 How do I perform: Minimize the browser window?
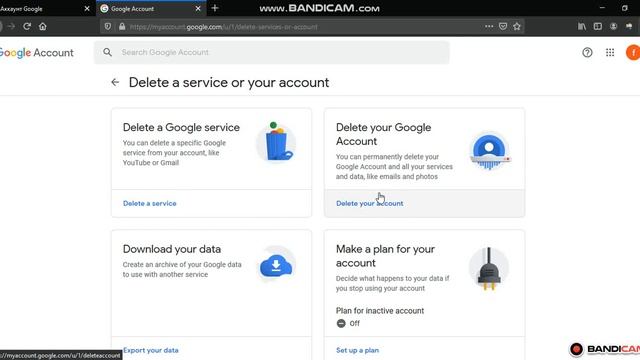click(x=602, y=8)
